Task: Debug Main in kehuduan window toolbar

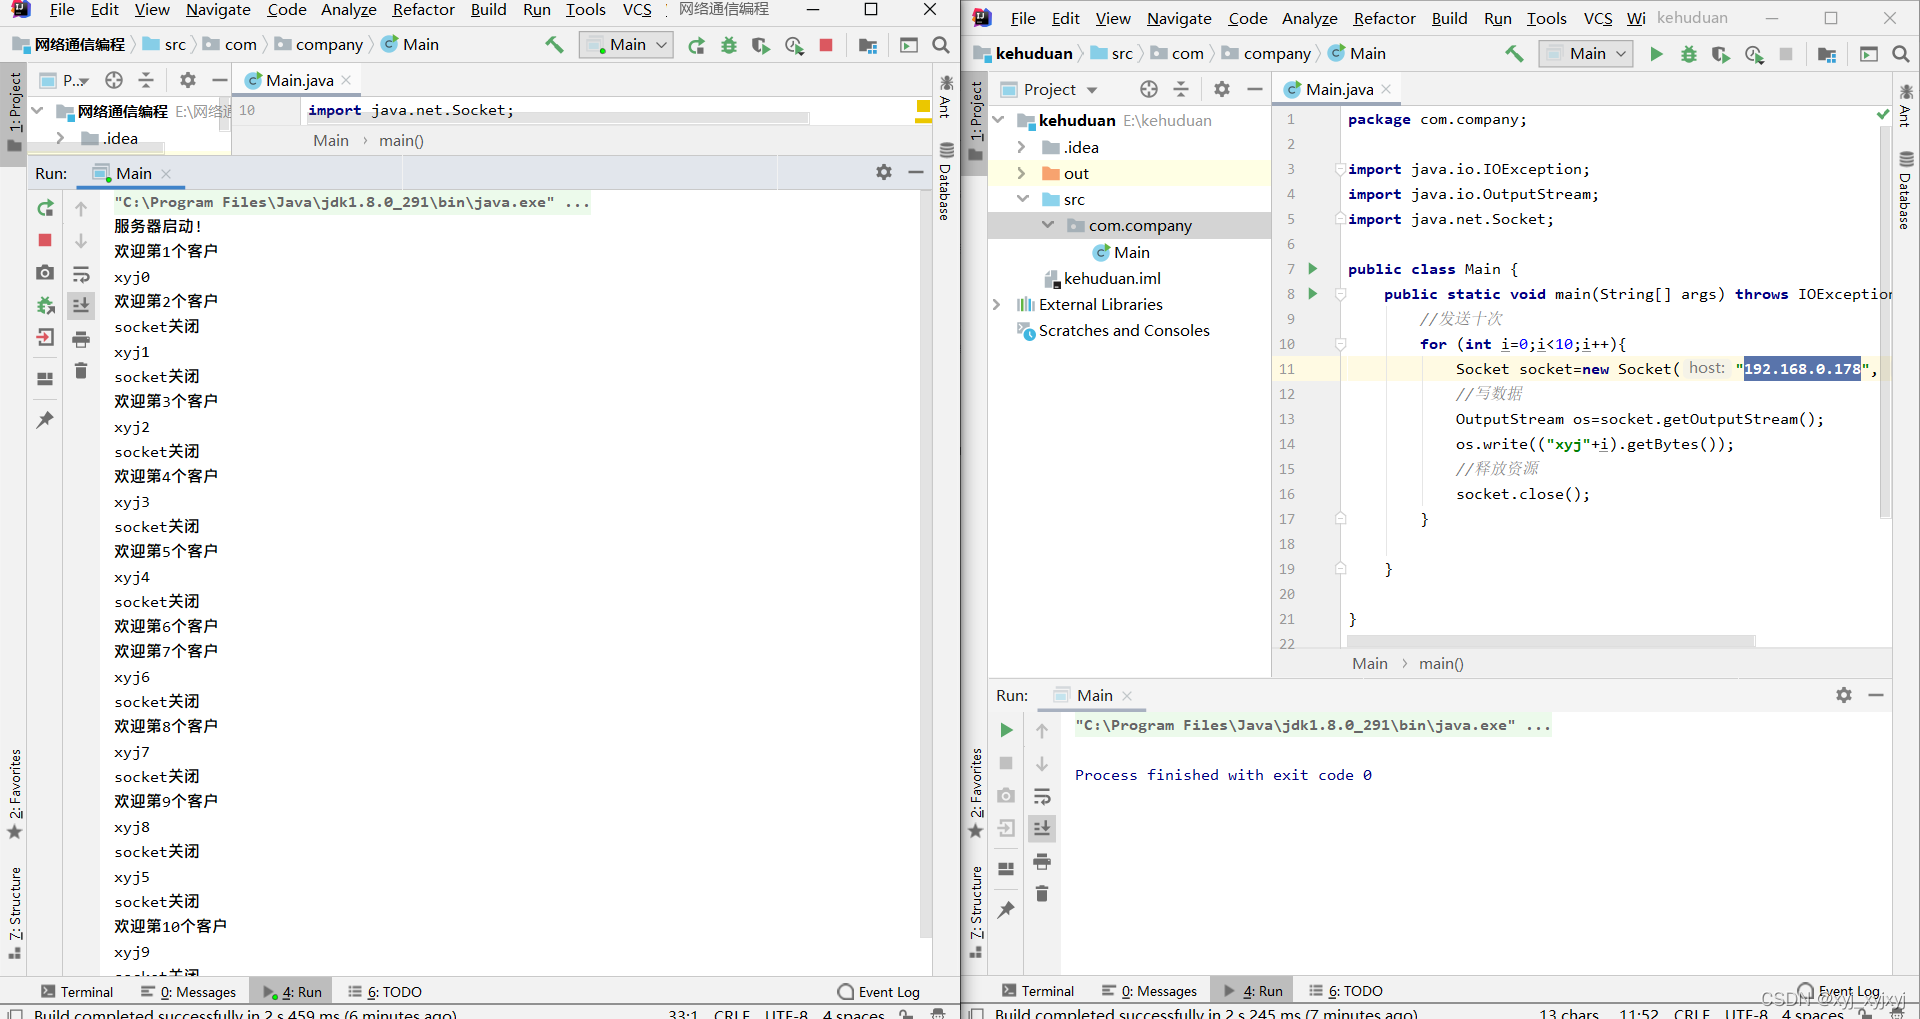Action: pos(1689,54)
